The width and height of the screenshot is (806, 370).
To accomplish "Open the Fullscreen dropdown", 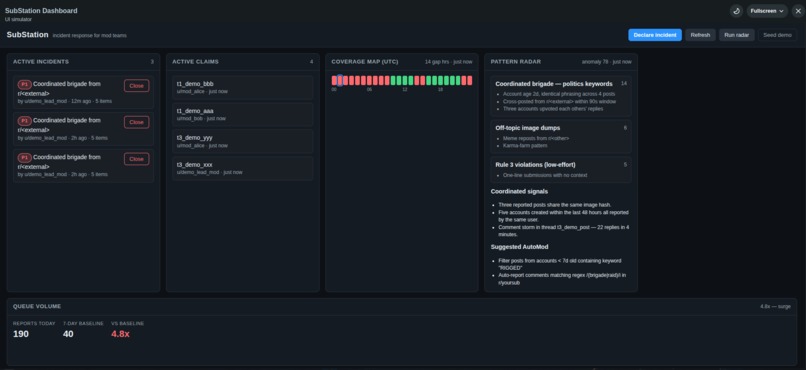I will pos(767,11).
